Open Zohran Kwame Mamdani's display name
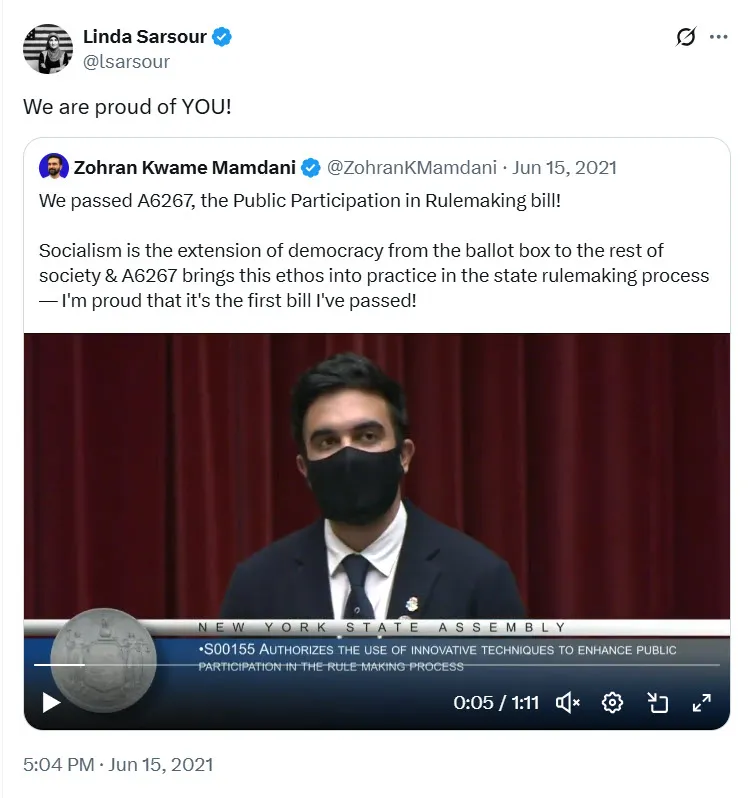The image size is (748, 798). click(x=185, y=167)
